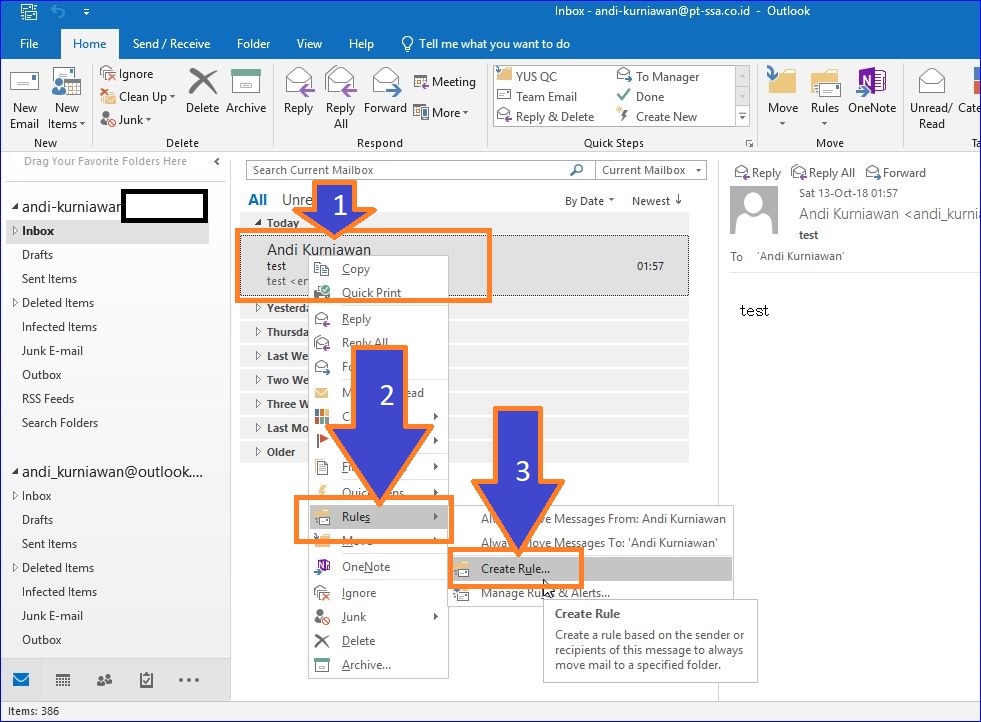Choose Quick Print in context menu
This screenshot has height=722, width=981.
tap(379, 292)
